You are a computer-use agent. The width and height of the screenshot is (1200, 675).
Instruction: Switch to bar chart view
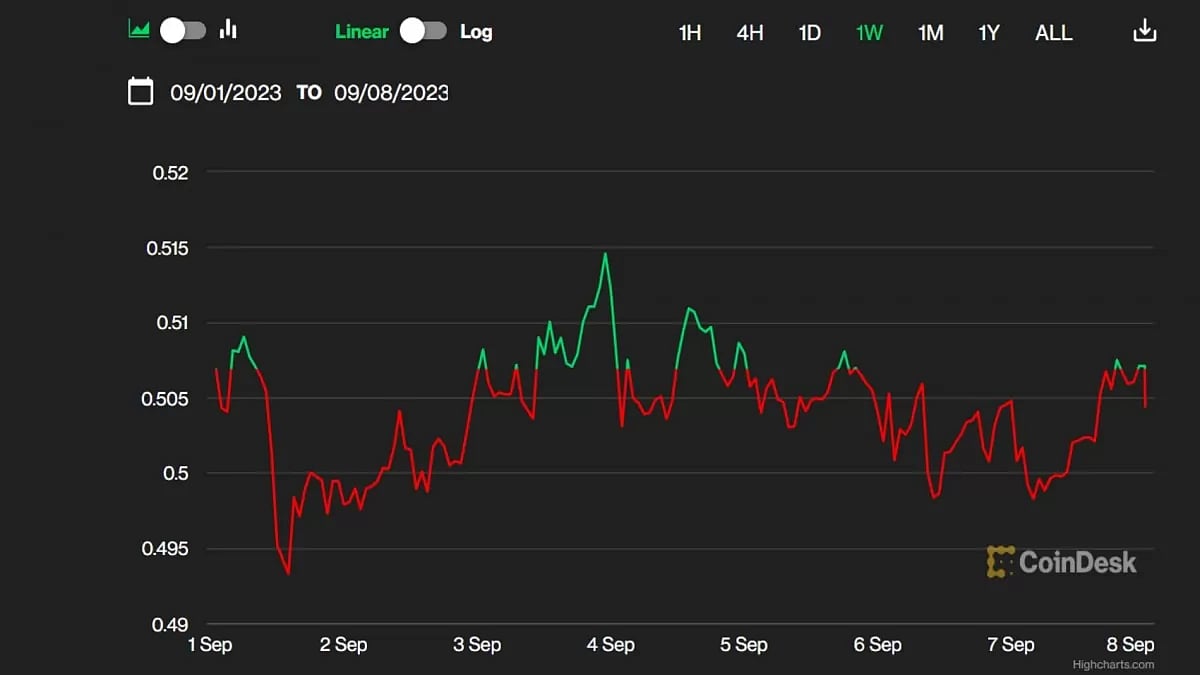pyautogui.click(x=228, y=30)
